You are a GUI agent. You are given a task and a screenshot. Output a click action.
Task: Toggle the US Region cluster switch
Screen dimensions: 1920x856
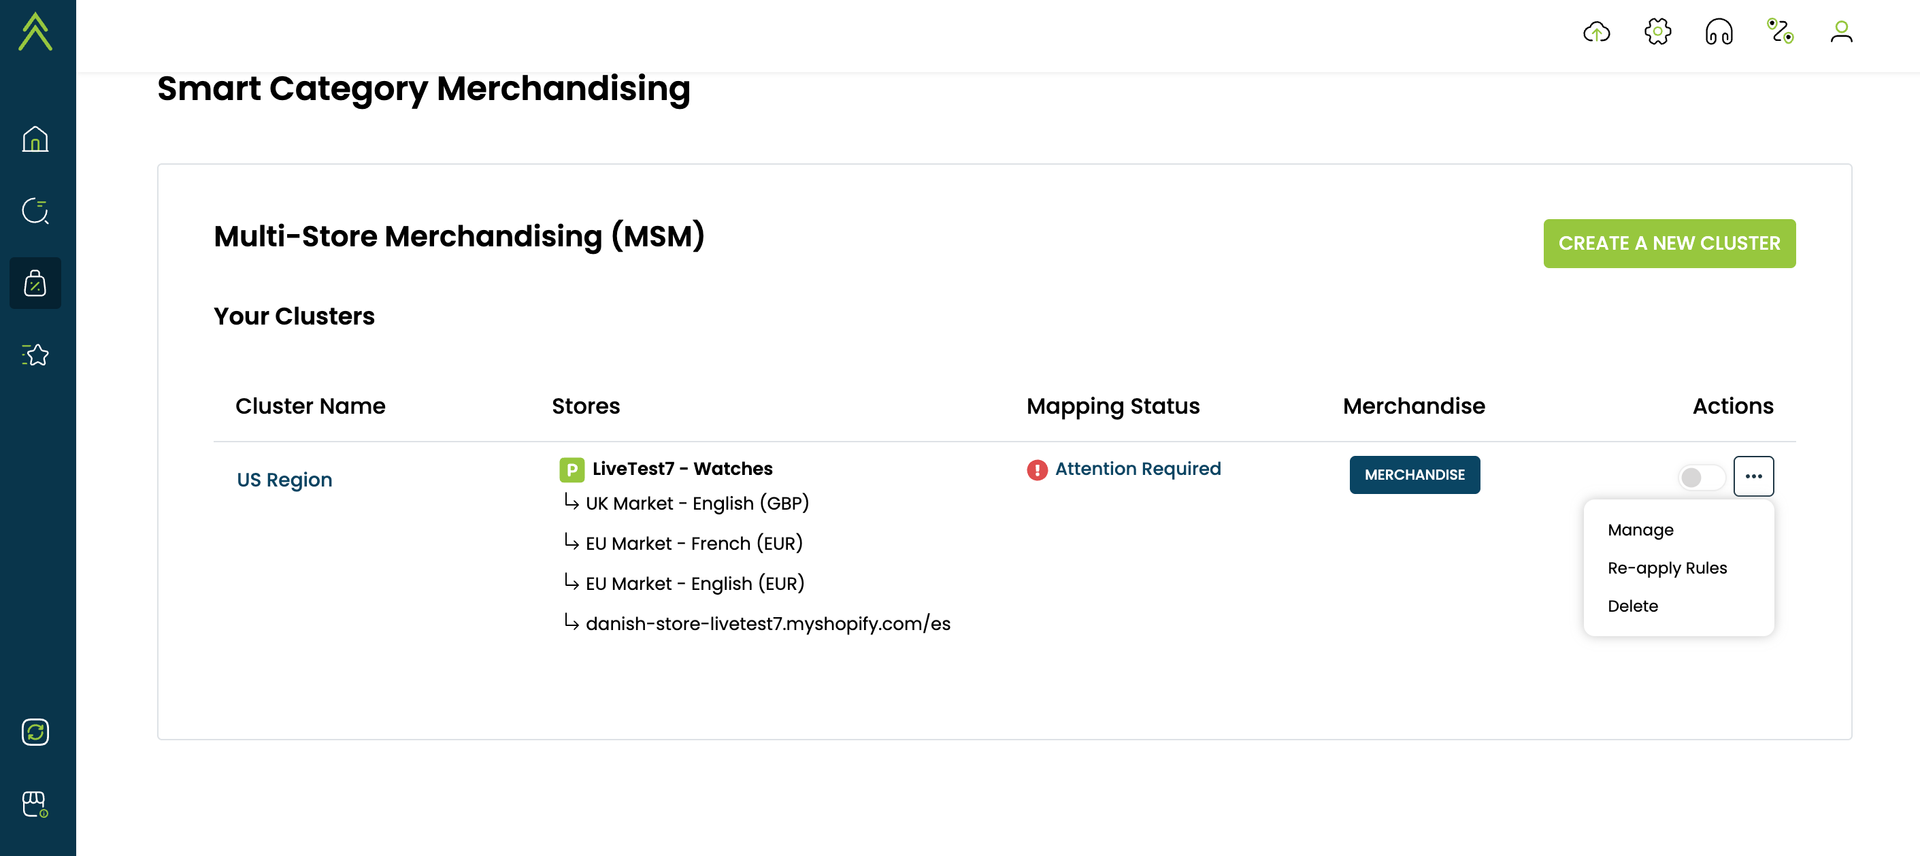(x=1701, y=477)
